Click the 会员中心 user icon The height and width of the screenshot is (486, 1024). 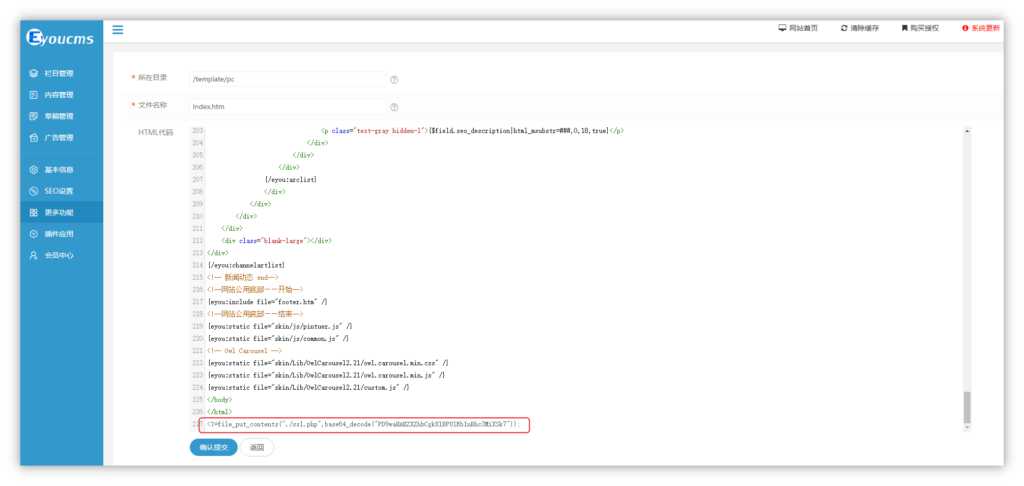point(33,255)
